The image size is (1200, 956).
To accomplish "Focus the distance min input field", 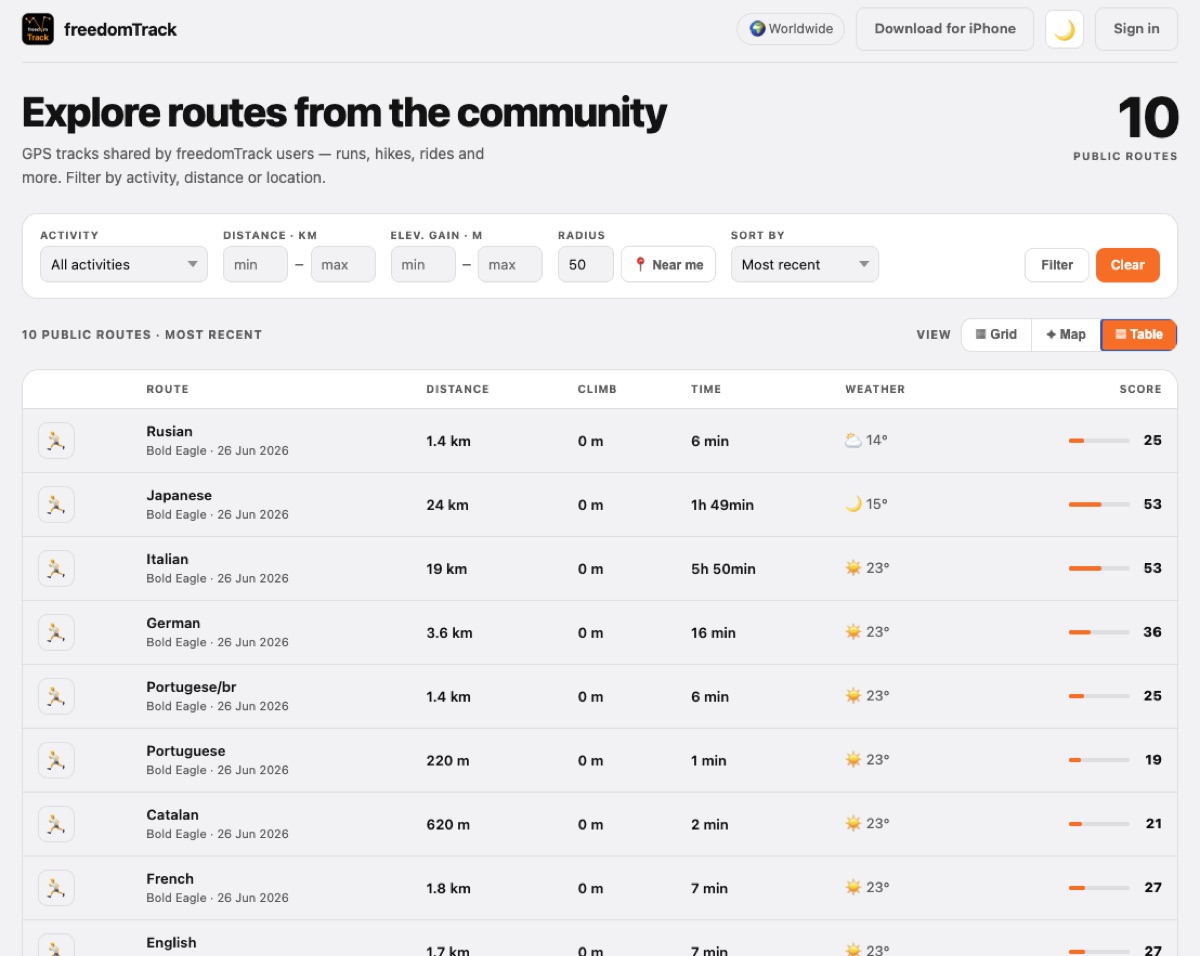I will coord(255,265).
